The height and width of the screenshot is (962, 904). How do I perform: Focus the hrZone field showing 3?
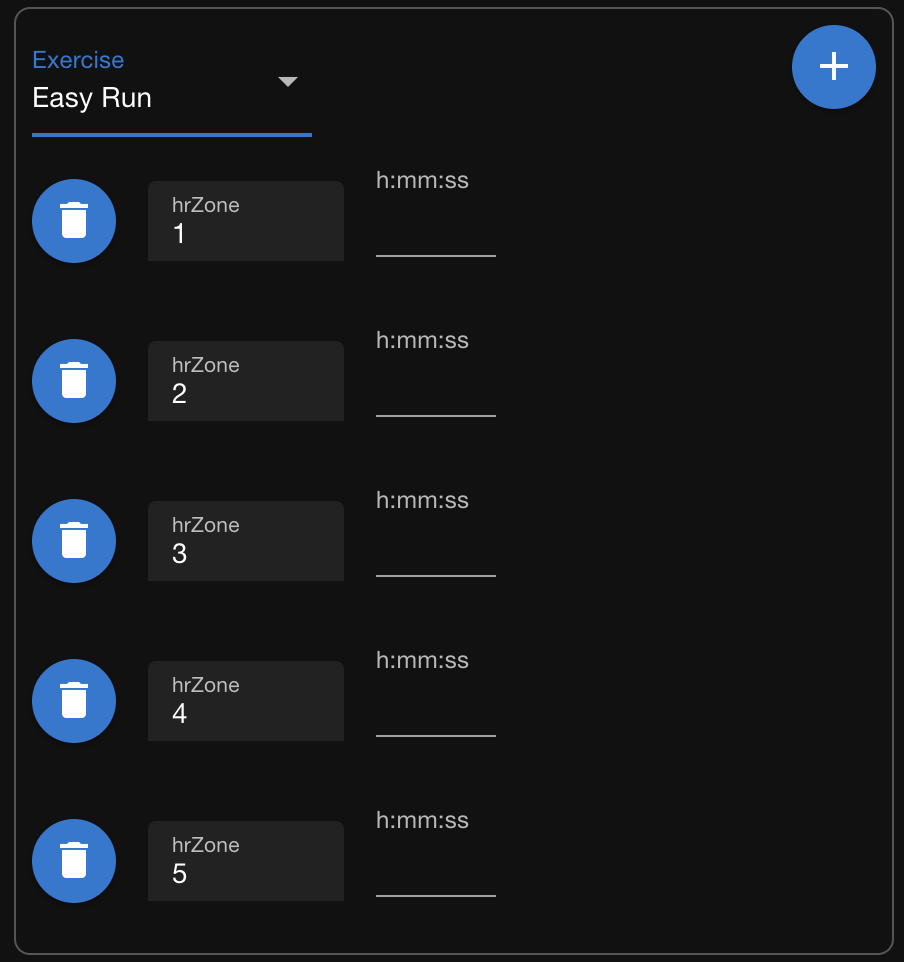tap(245, 542)
